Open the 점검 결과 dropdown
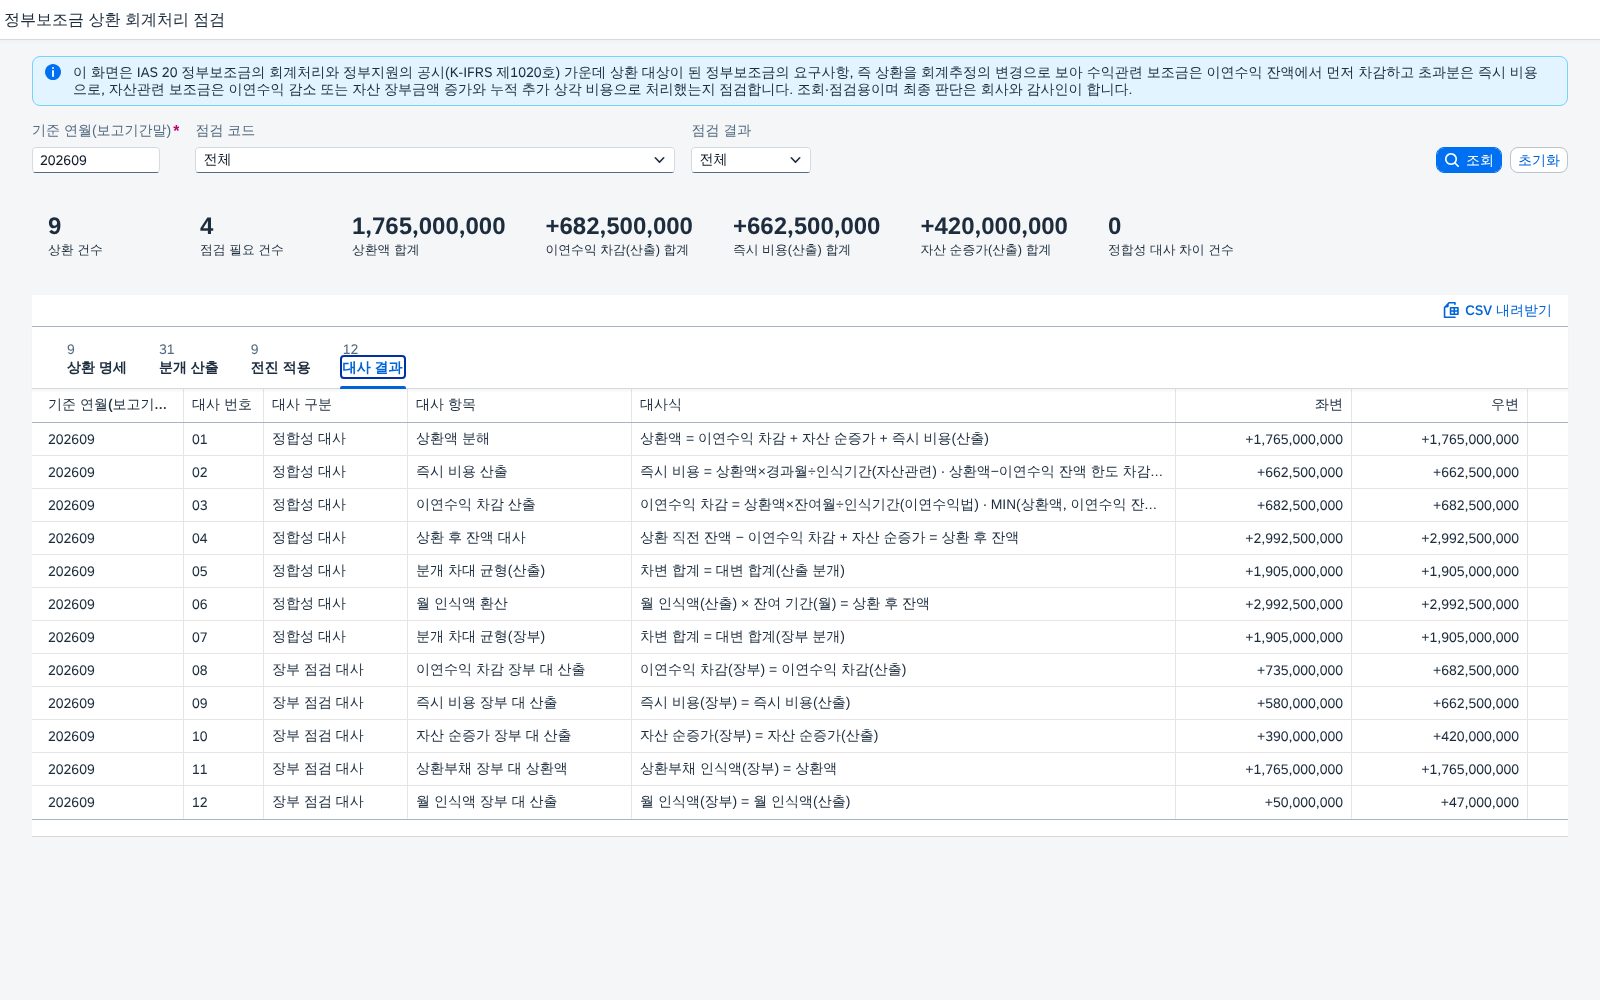This screenshot has height=1000, width=1600. [751, 160]
